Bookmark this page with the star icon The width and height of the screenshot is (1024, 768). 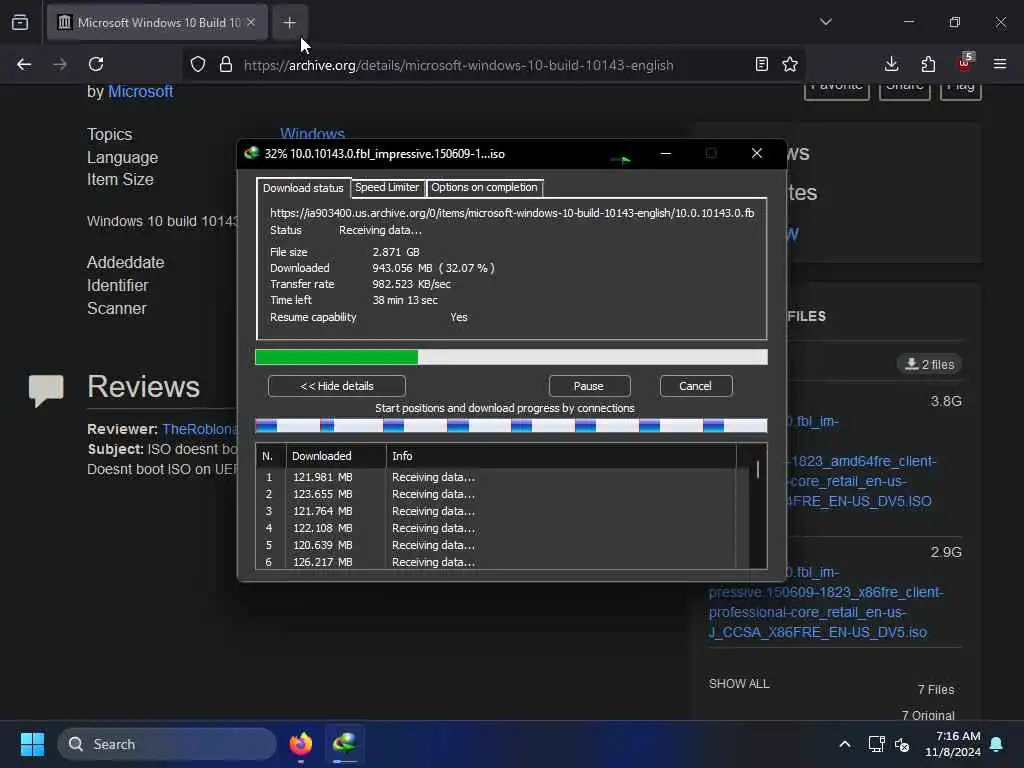[790, 64]
